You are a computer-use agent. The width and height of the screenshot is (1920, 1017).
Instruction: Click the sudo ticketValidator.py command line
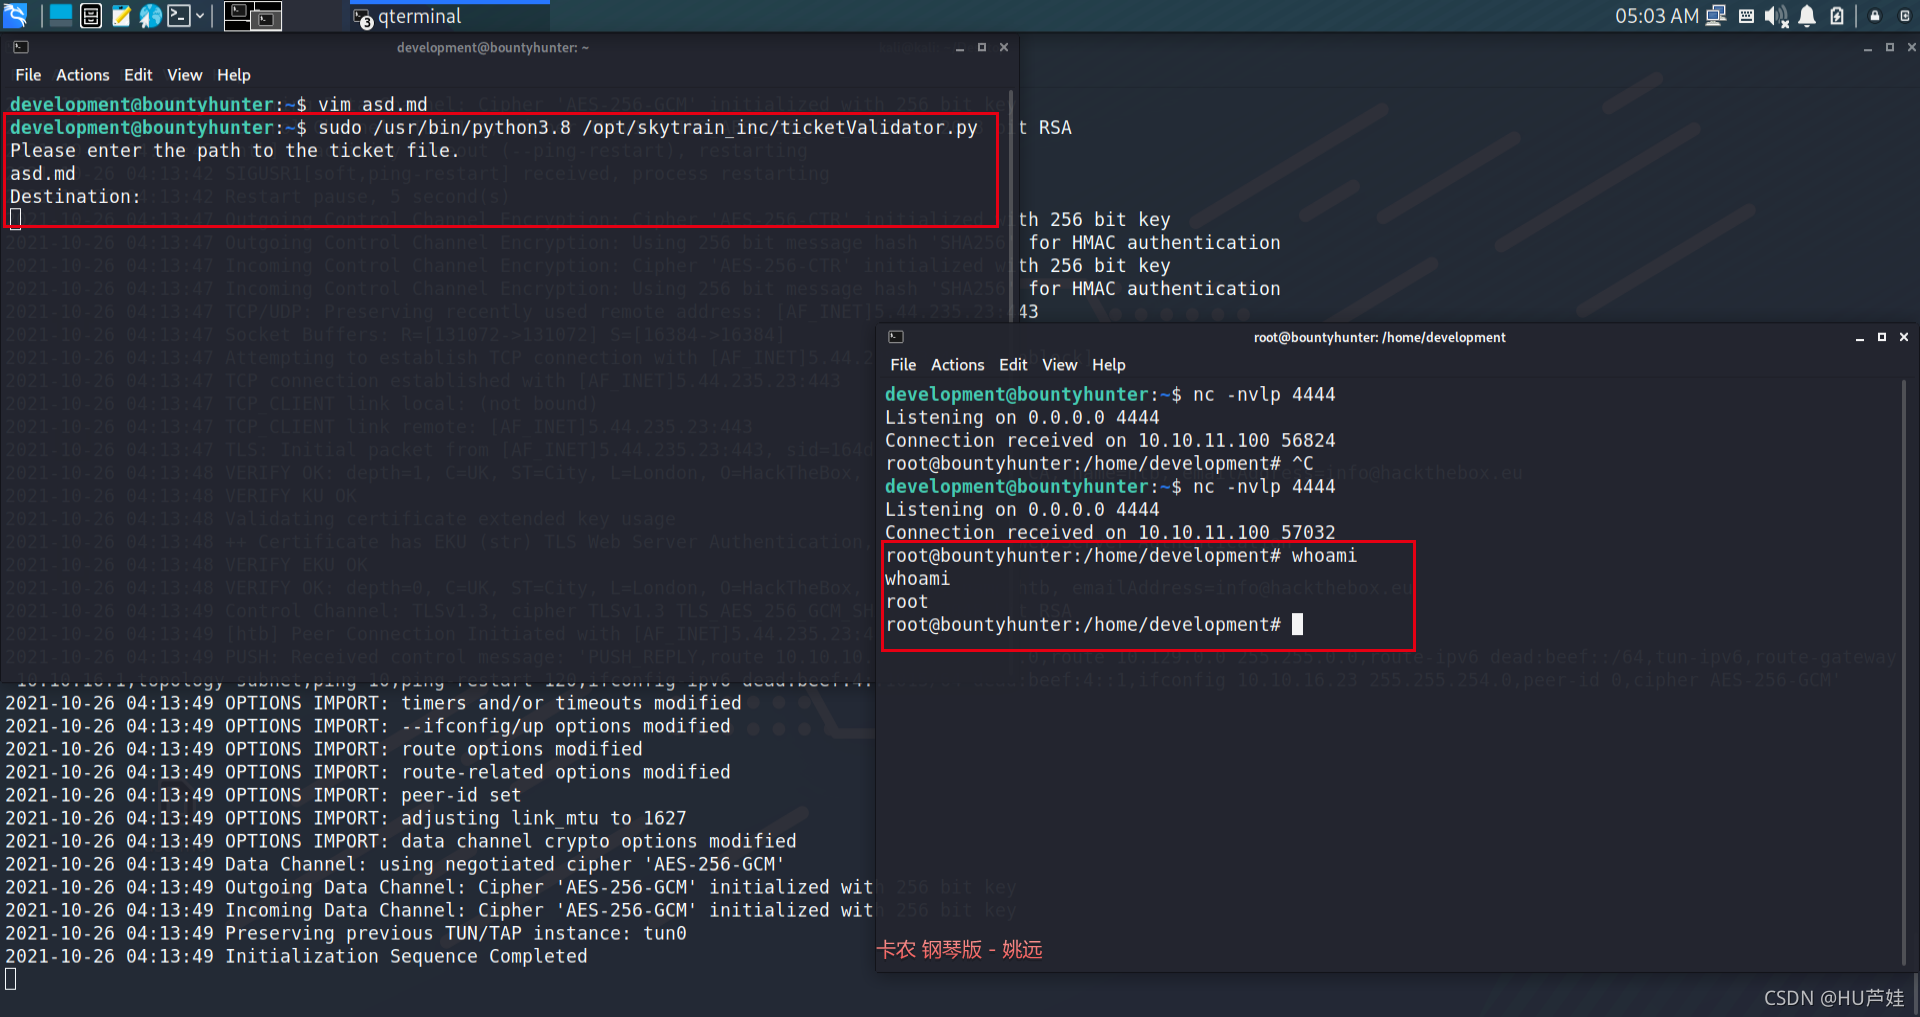click(494, 127)
